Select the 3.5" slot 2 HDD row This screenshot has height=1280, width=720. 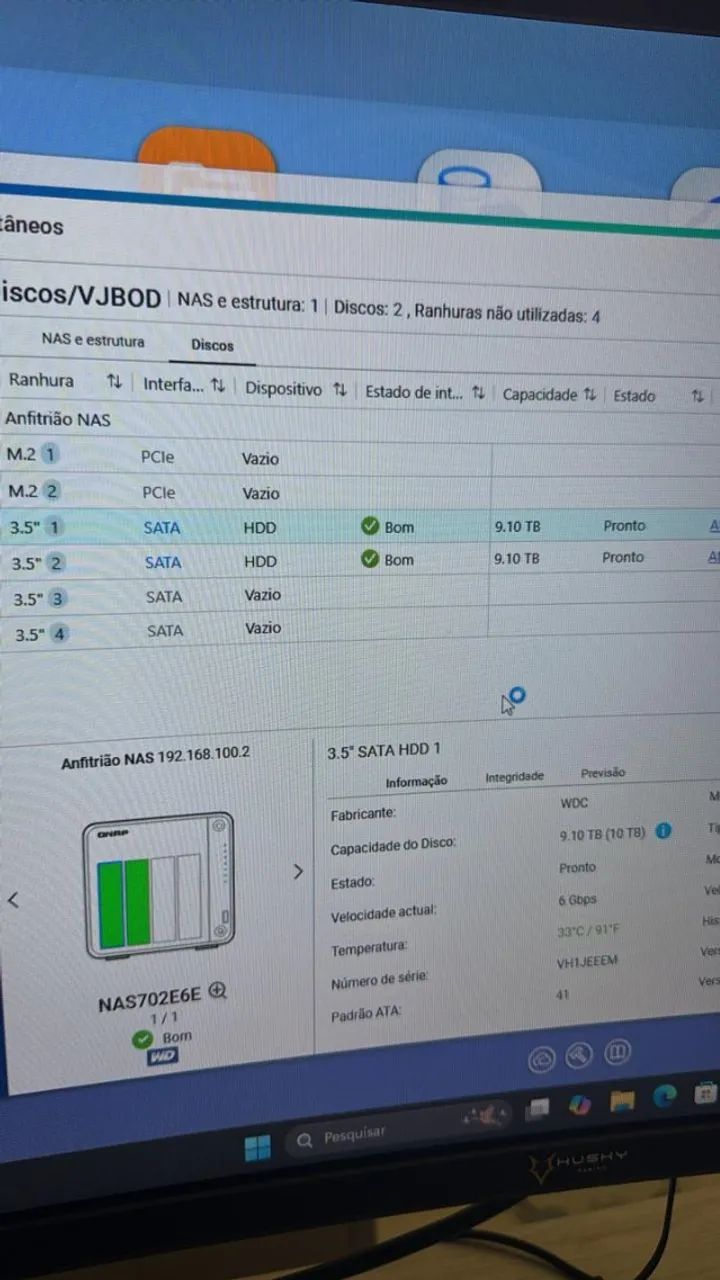tap(360, 560)
